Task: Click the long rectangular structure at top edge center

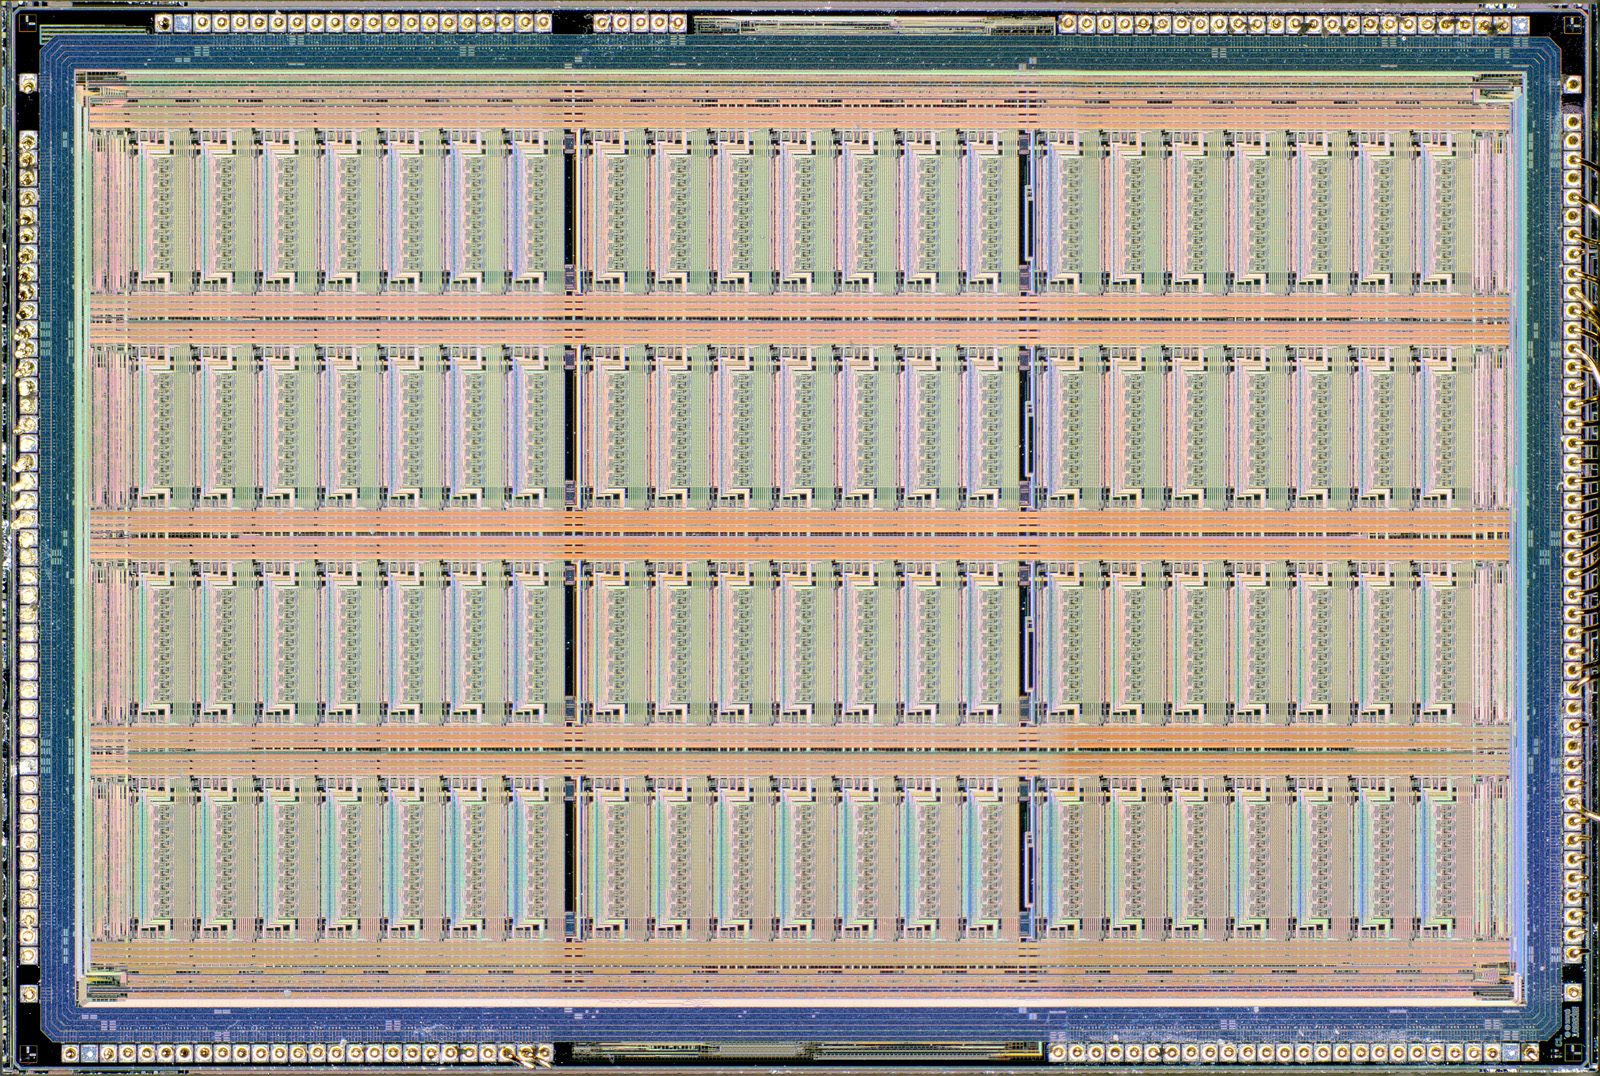Action: [875, 24]
